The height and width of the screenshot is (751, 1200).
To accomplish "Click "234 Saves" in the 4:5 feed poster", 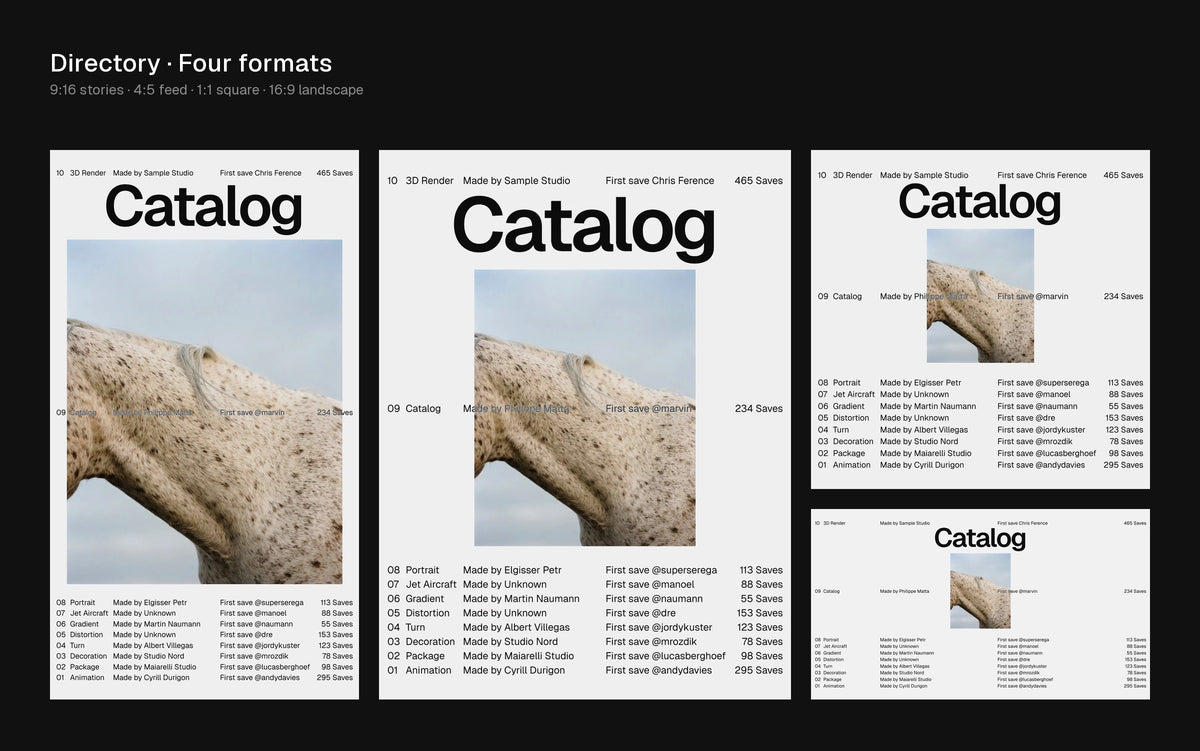I will point(759,409).
